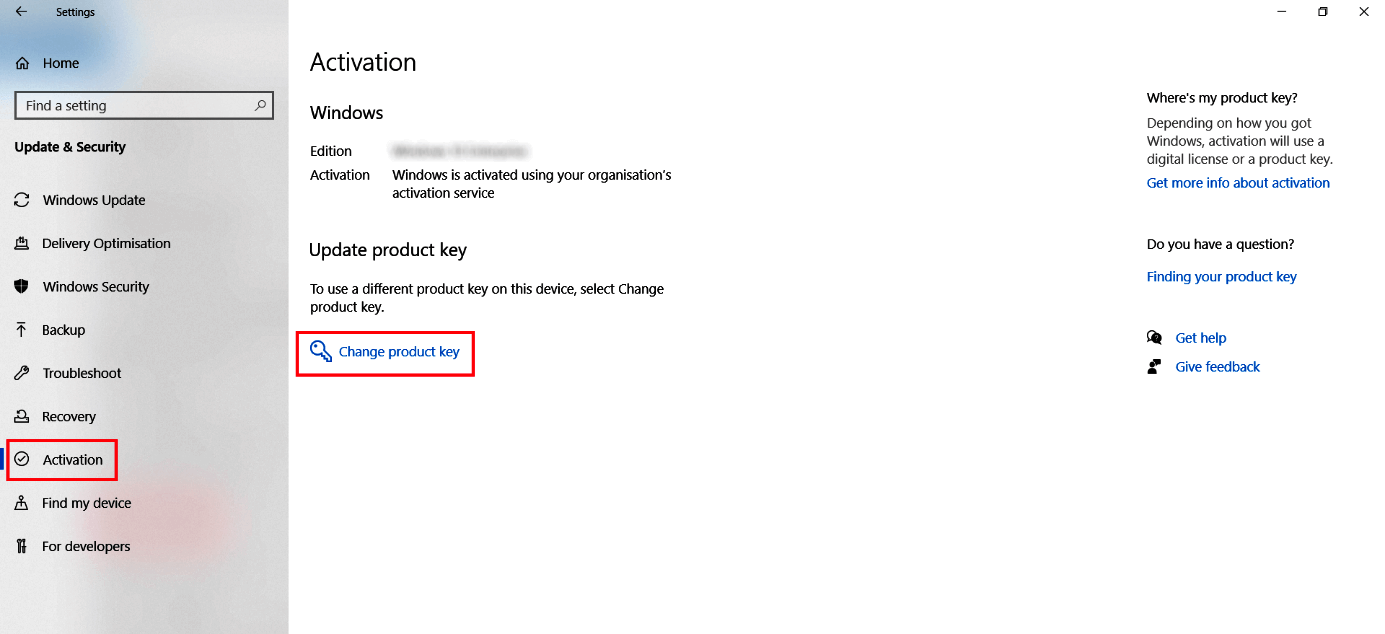This screenshot has height=634, width=1385.
Task: Open the Troubleshoot section icon
Action: point(22,373)
